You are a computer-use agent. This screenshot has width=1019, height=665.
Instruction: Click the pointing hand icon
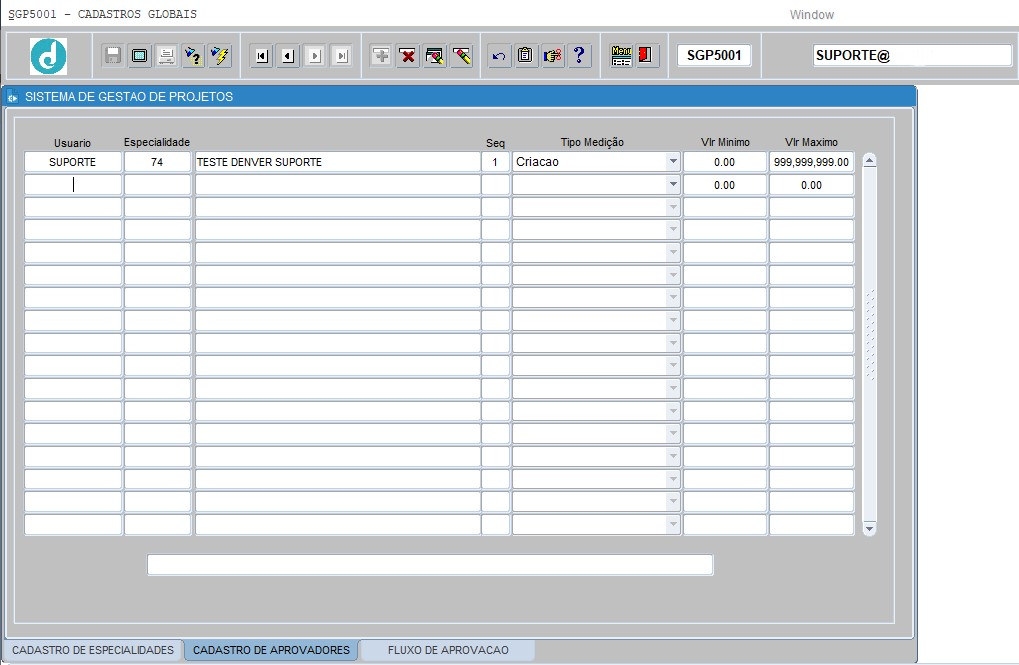[x=552, y=56]
